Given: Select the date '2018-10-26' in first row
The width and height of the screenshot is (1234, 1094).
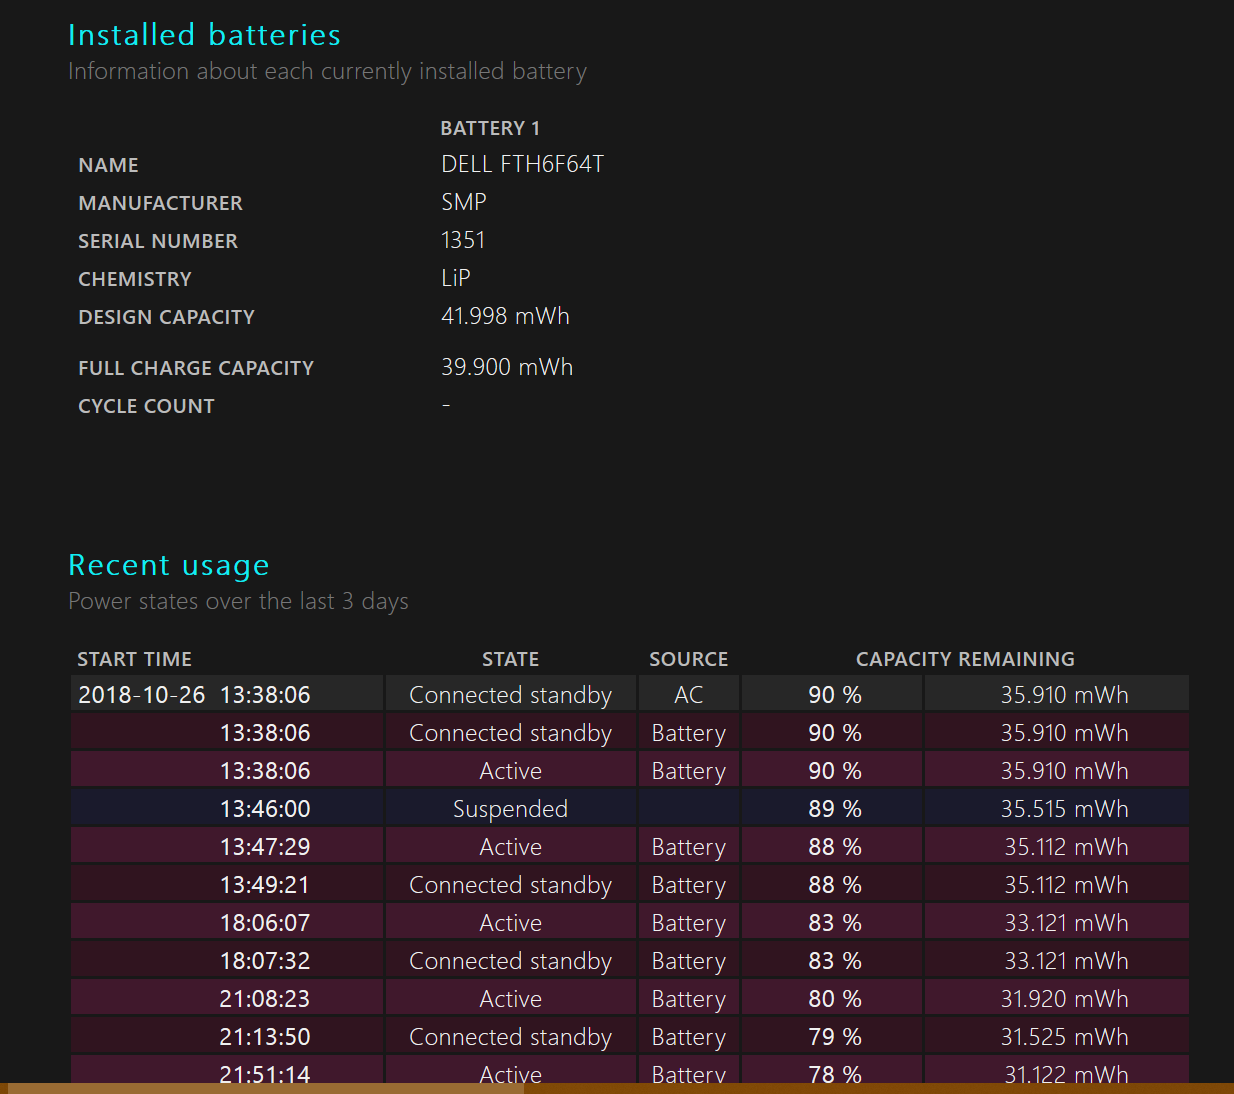Looking at the screenshot, I should 141,695.
